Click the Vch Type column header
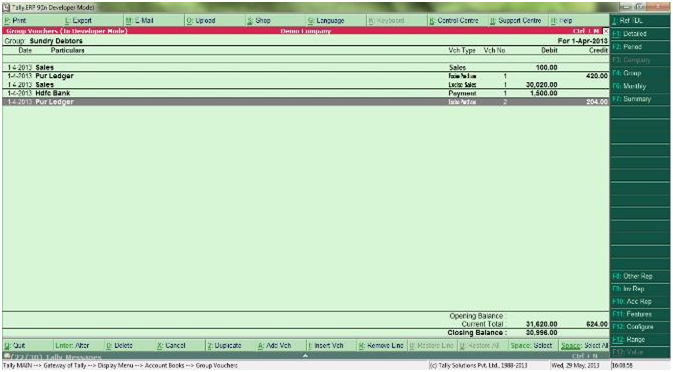Screen dimensions: 673x372 pyautogui.click(x=462, y=50)
